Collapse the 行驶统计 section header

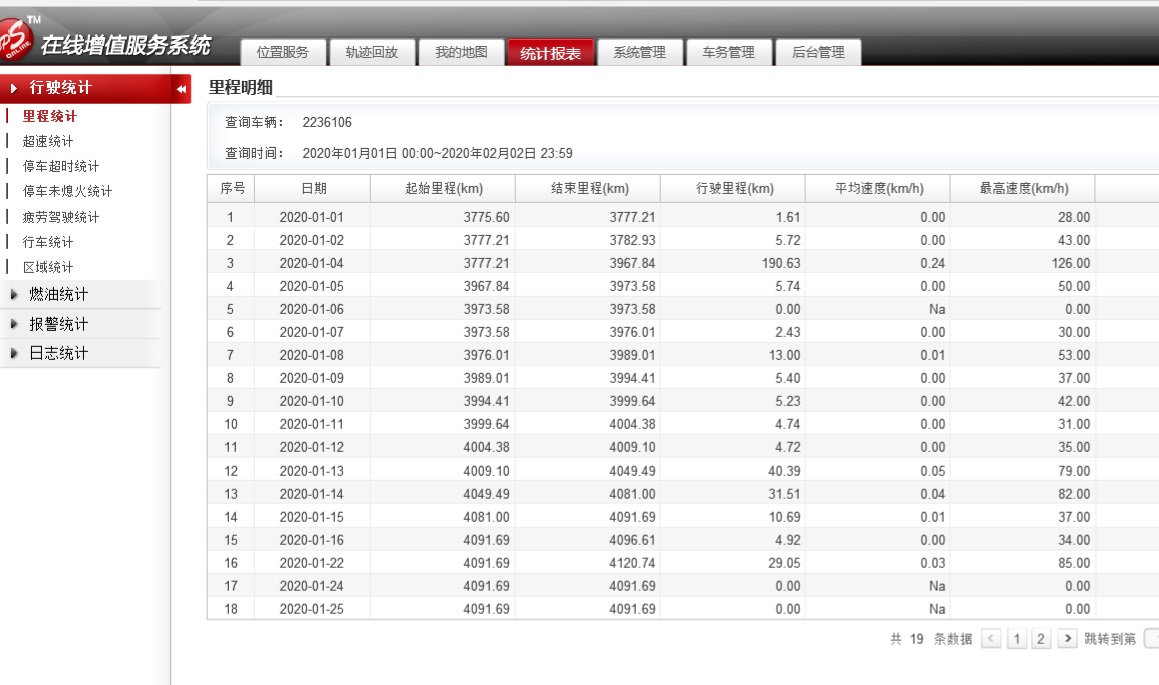pyautogui.click(x=60, y=88)
